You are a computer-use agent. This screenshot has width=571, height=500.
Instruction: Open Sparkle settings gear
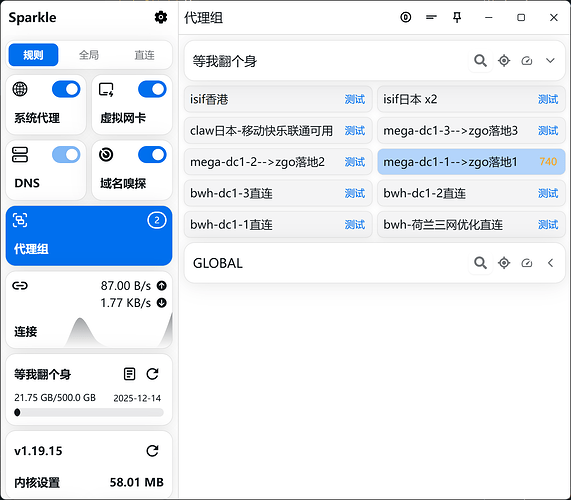pyautogui.click(x=161, y=17)
